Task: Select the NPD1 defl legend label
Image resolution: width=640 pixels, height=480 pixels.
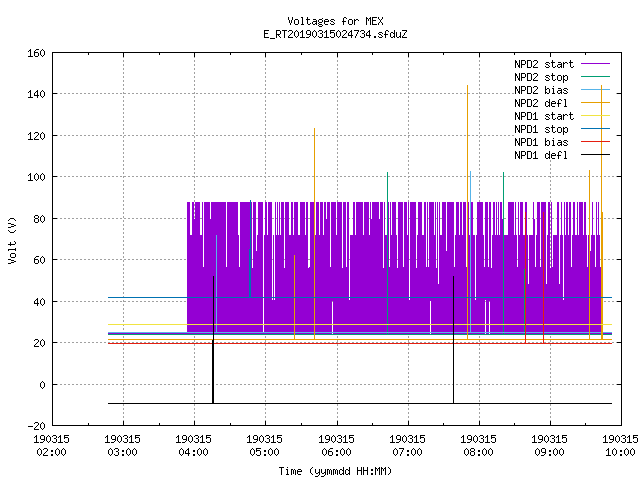Action: (x=541, y=155)
